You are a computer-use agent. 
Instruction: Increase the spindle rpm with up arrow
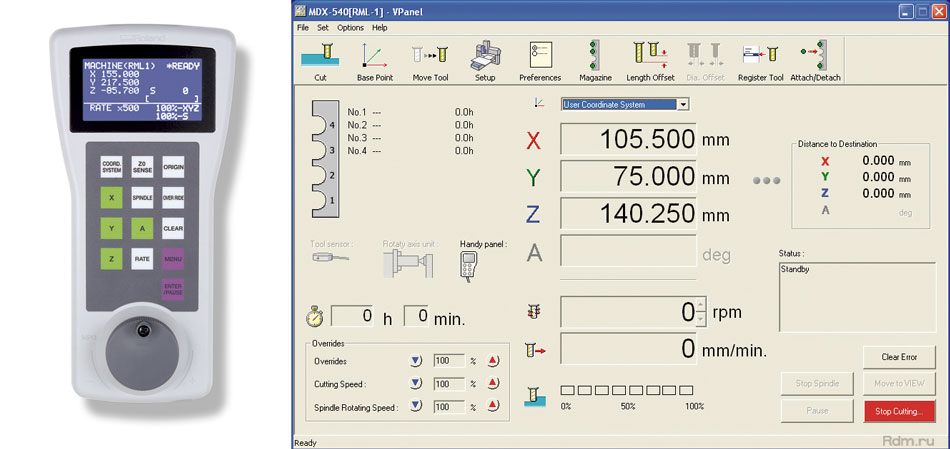point(702,306)
